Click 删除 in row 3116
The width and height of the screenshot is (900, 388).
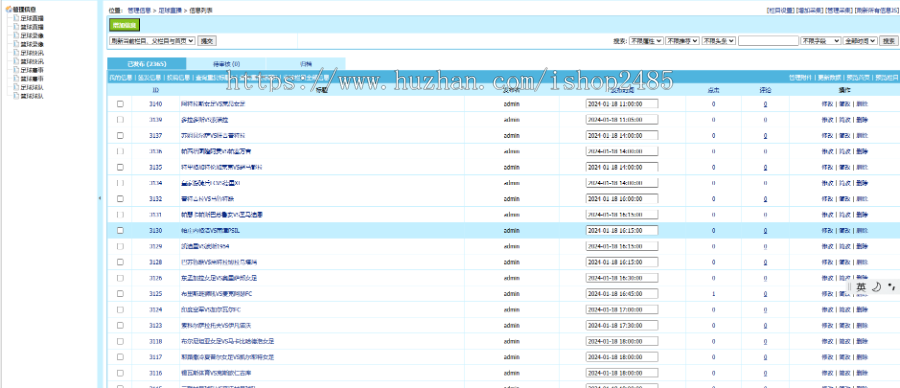point(862,373)
